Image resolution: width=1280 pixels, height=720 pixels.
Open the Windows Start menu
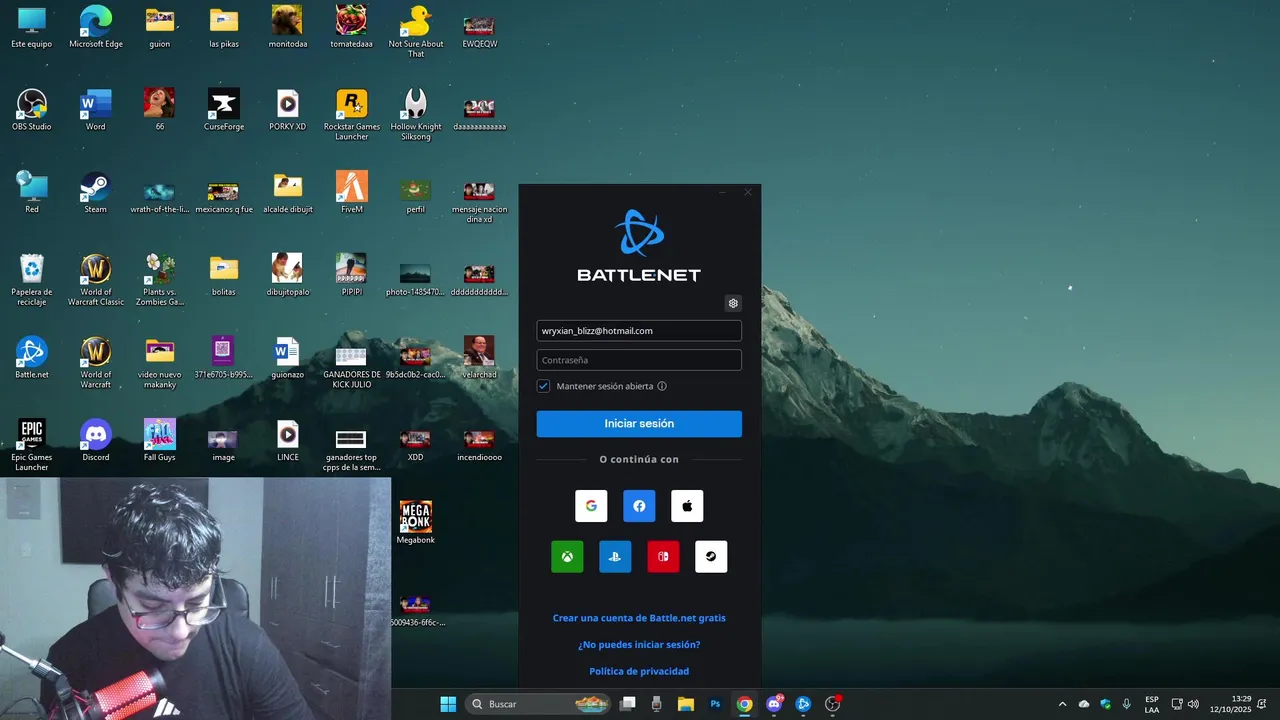click(x=448, y=704)
